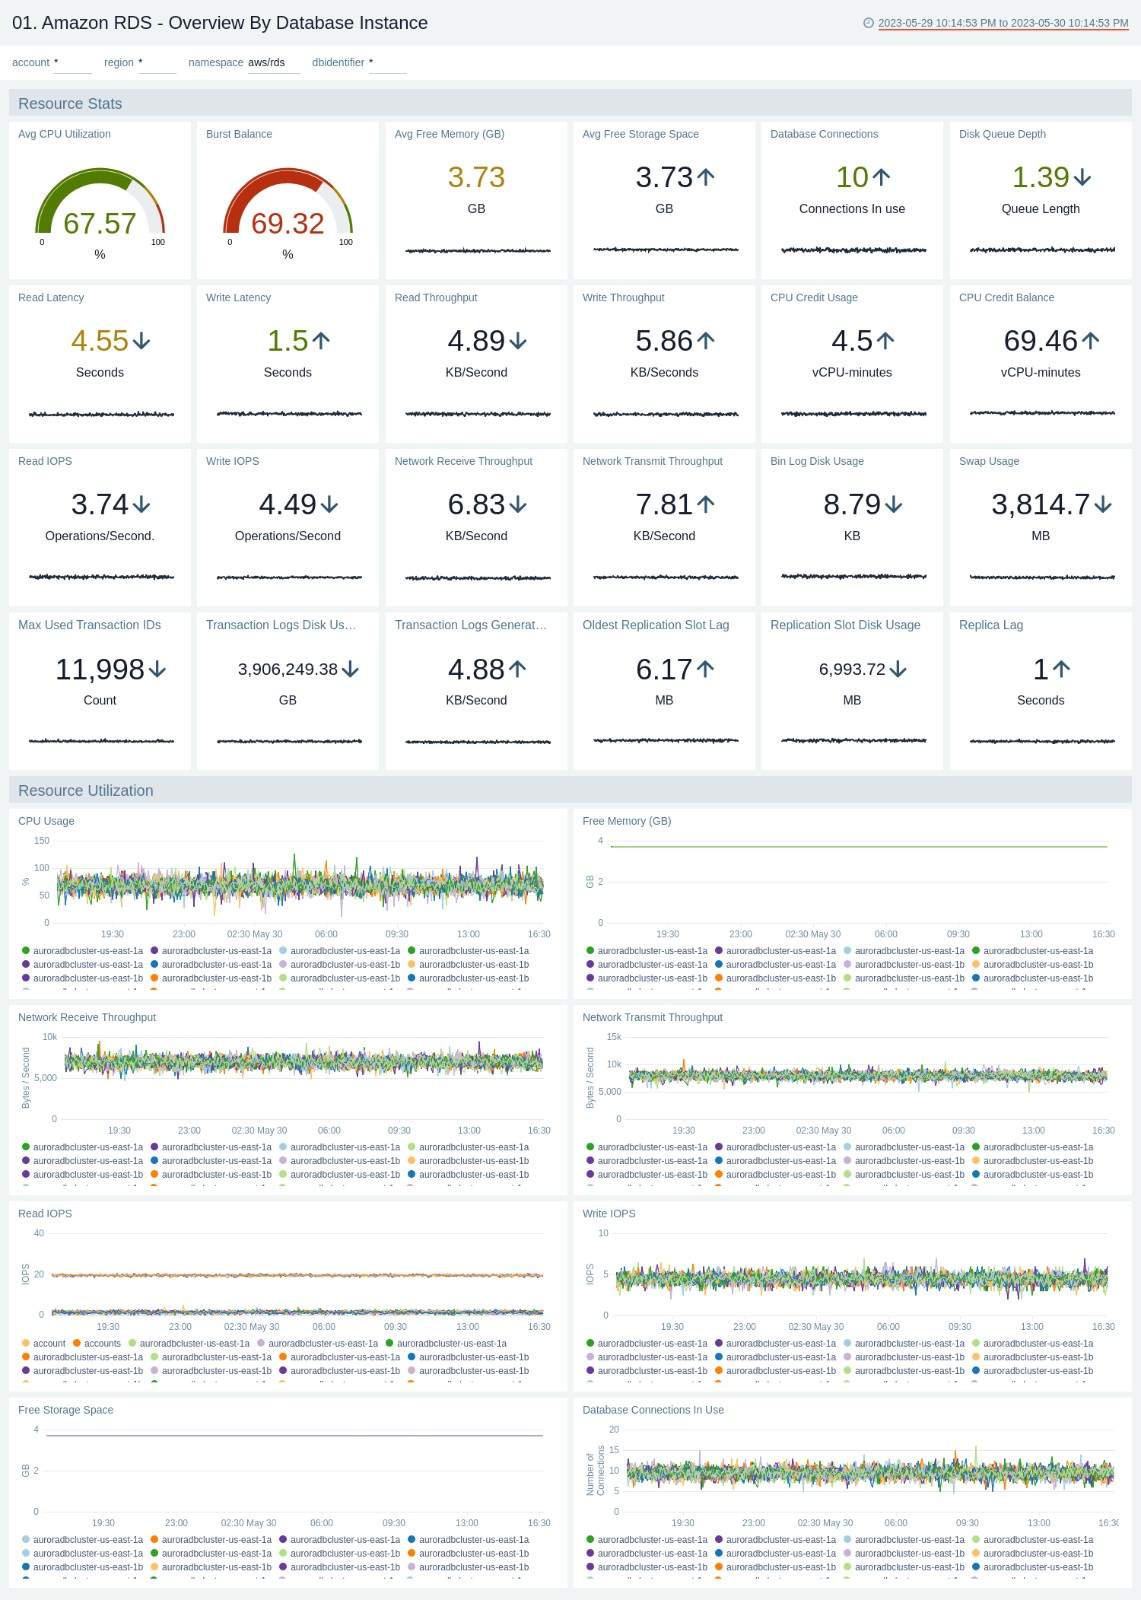Click the 'Connections In use' unit label
The width and height of the screenshot is (1141, 1600).
pyautogui.click(x=852, y=209)
